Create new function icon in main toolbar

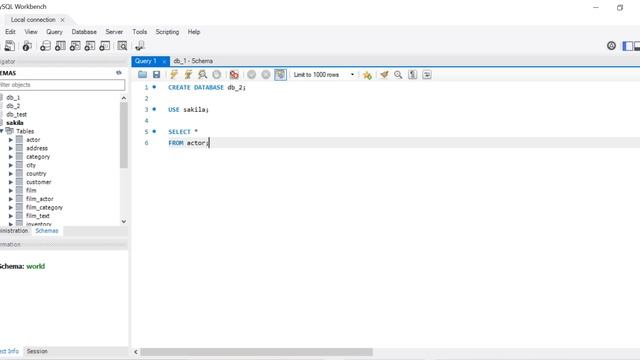[104, 46]
